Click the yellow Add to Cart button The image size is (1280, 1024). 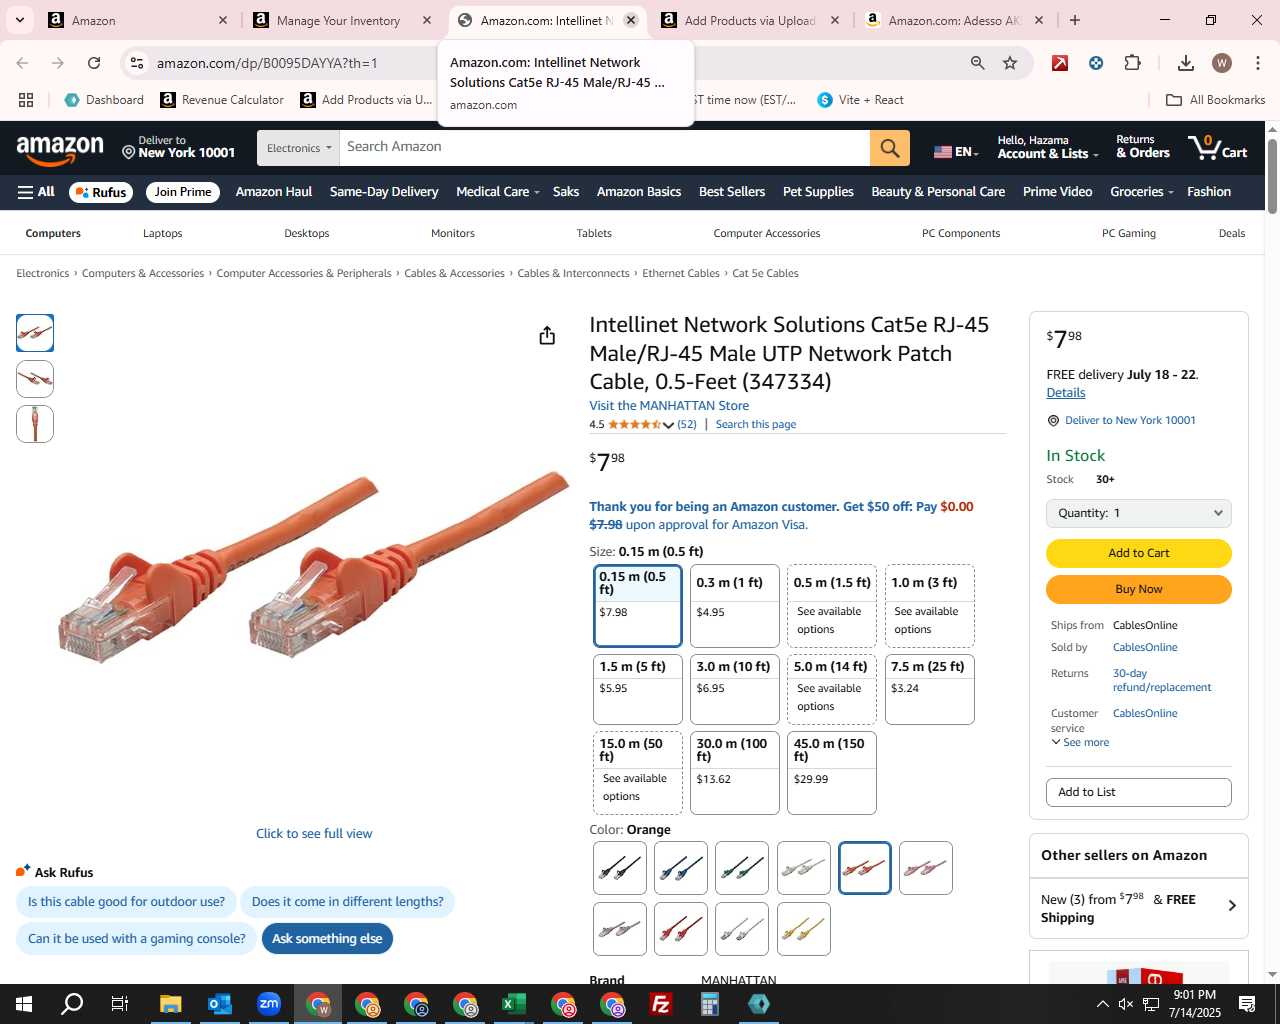point(1138,553)
